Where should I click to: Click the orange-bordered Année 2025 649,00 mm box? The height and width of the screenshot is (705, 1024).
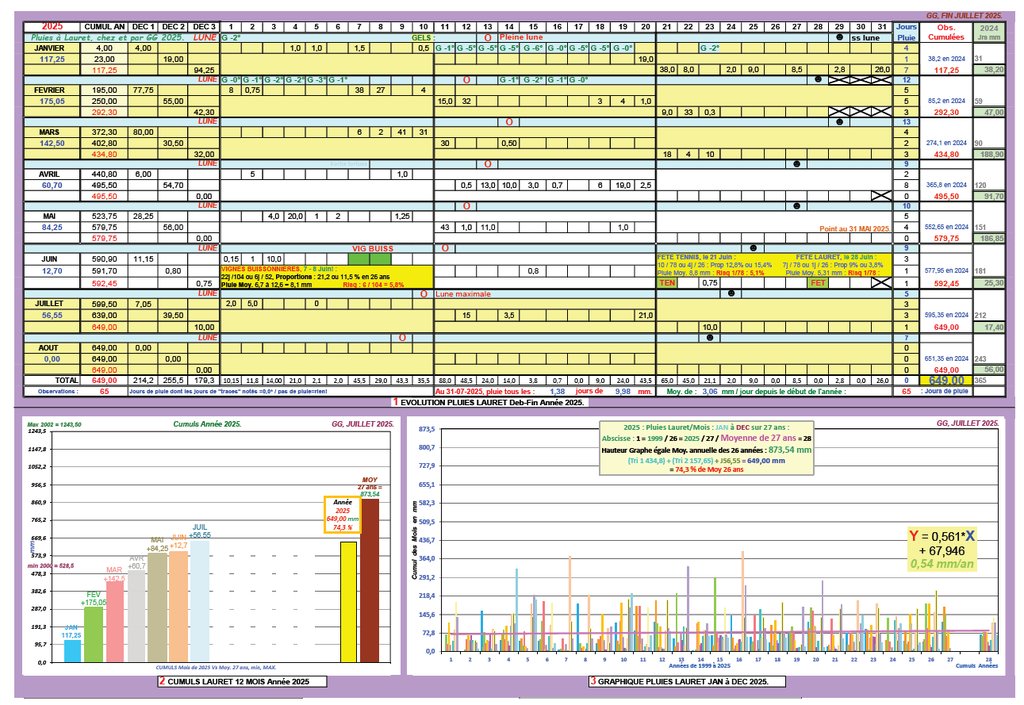tap(342, 515)
